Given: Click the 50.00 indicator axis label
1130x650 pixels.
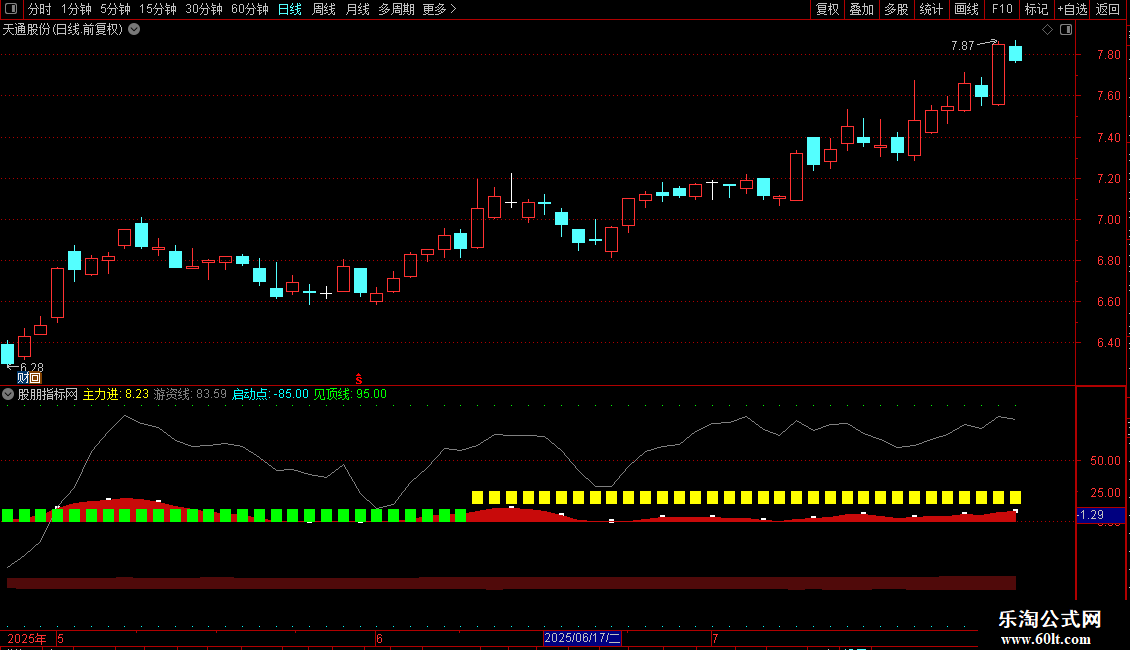Looking at the screenshot, I should pos(1105,460).
